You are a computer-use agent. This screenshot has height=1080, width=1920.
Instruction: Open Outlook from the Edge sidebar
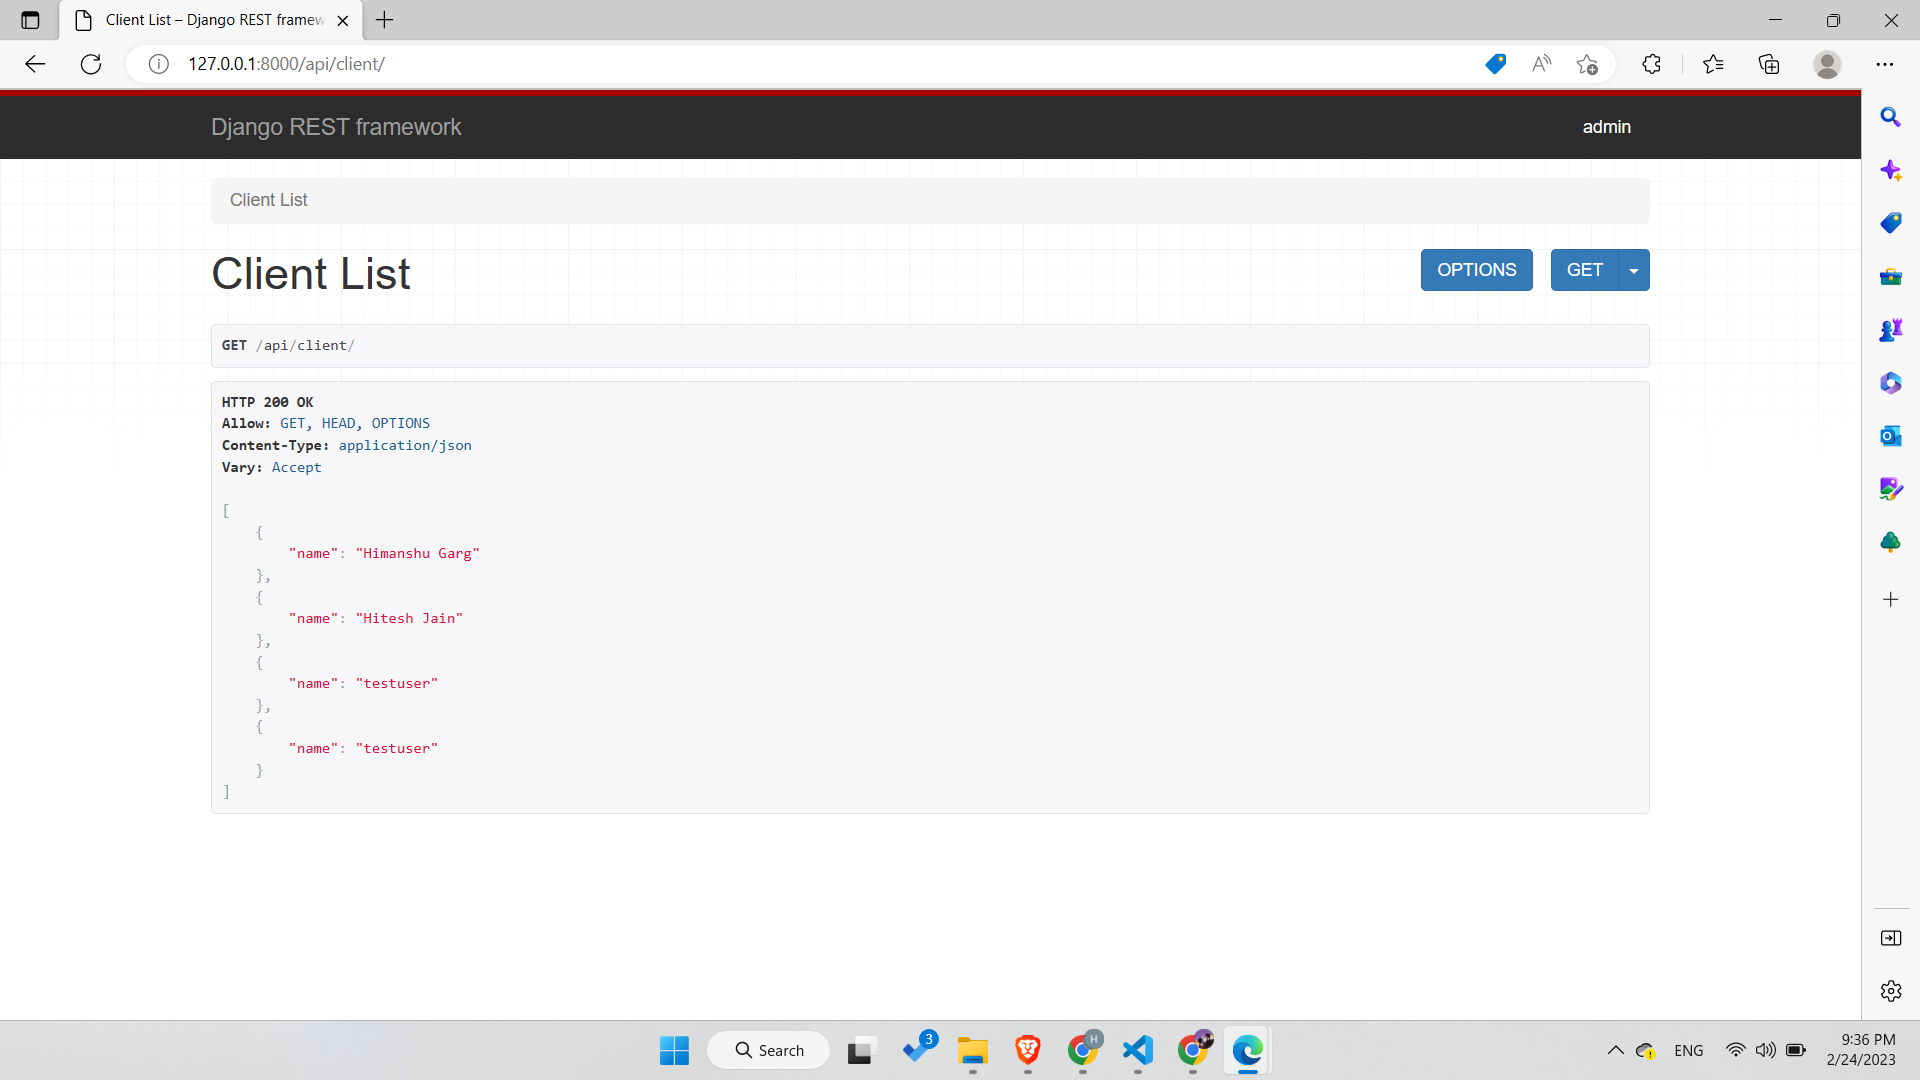tap(1890, 436)
